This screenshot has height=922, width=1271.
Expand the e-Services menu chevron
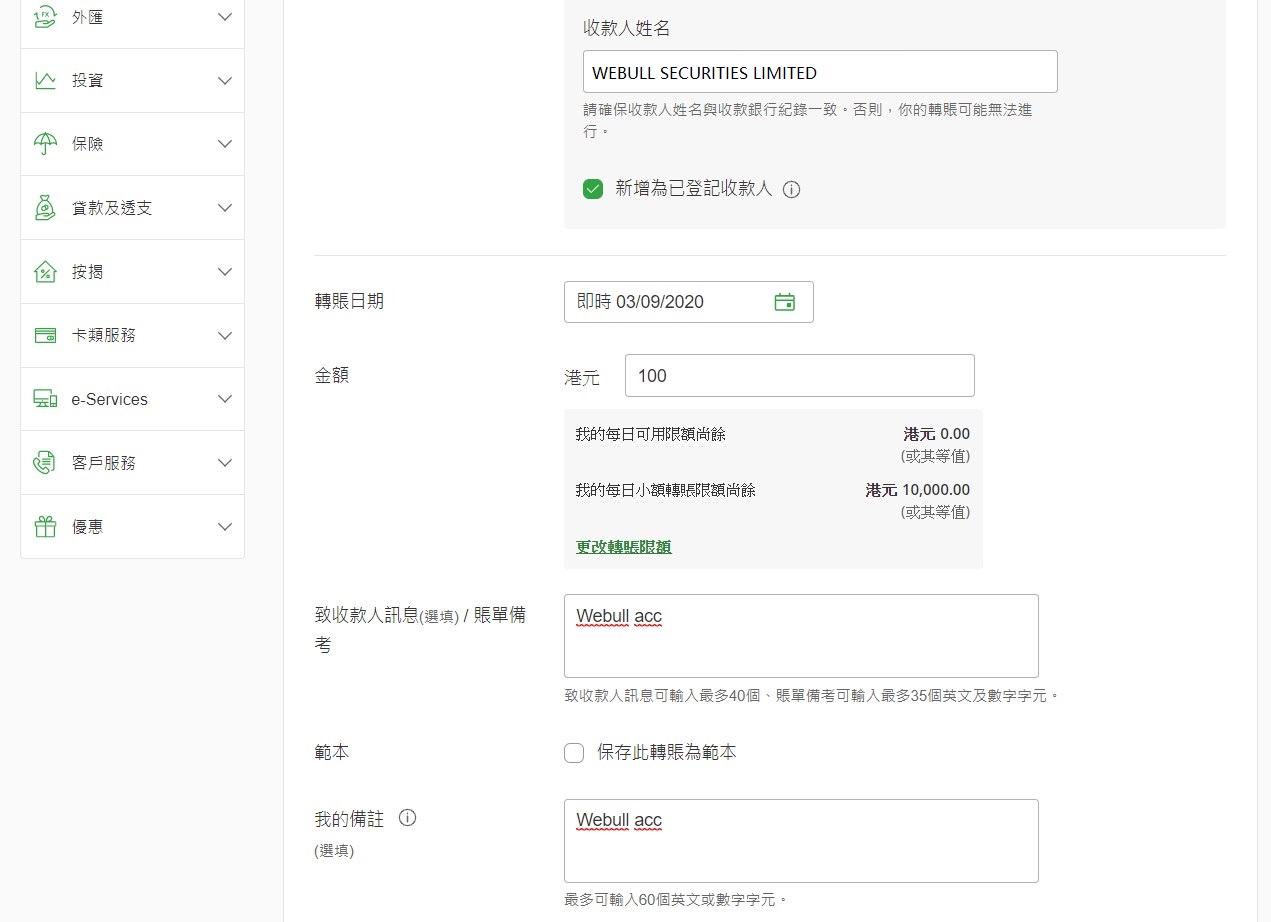point(225,399)
